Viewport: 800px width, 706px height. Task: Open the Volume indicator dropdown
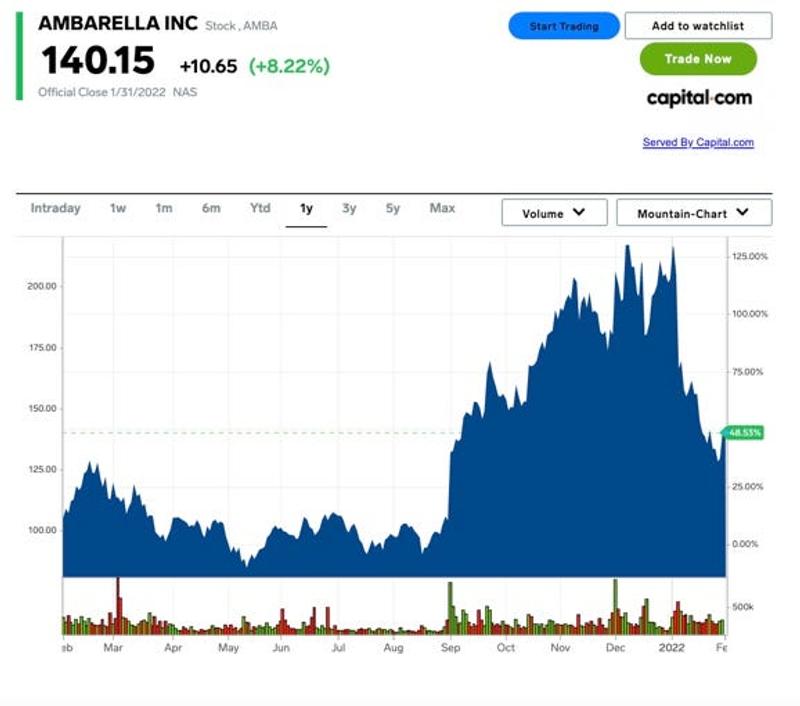555,212
